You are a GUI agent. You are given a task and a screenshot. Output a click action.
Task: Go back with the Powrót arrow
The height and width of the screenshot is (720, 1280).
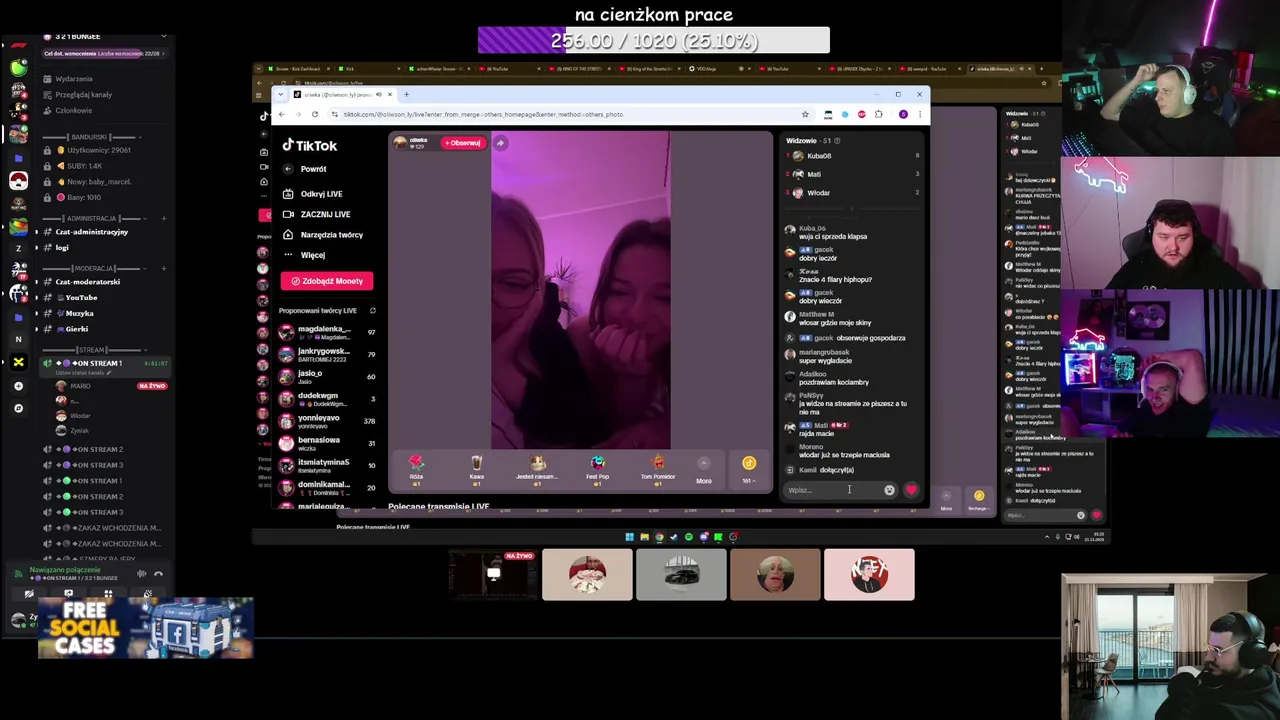pyautogui.click(x=288, y=169)
